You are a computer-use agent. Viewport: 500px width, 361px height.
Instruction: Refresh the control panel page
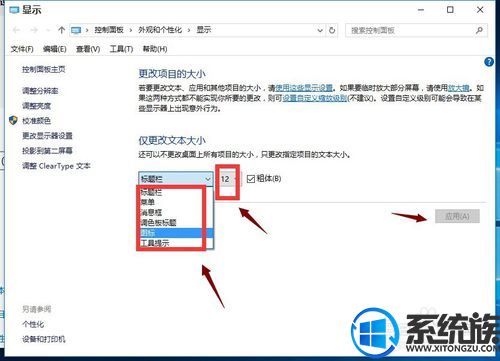coord(332,30)
